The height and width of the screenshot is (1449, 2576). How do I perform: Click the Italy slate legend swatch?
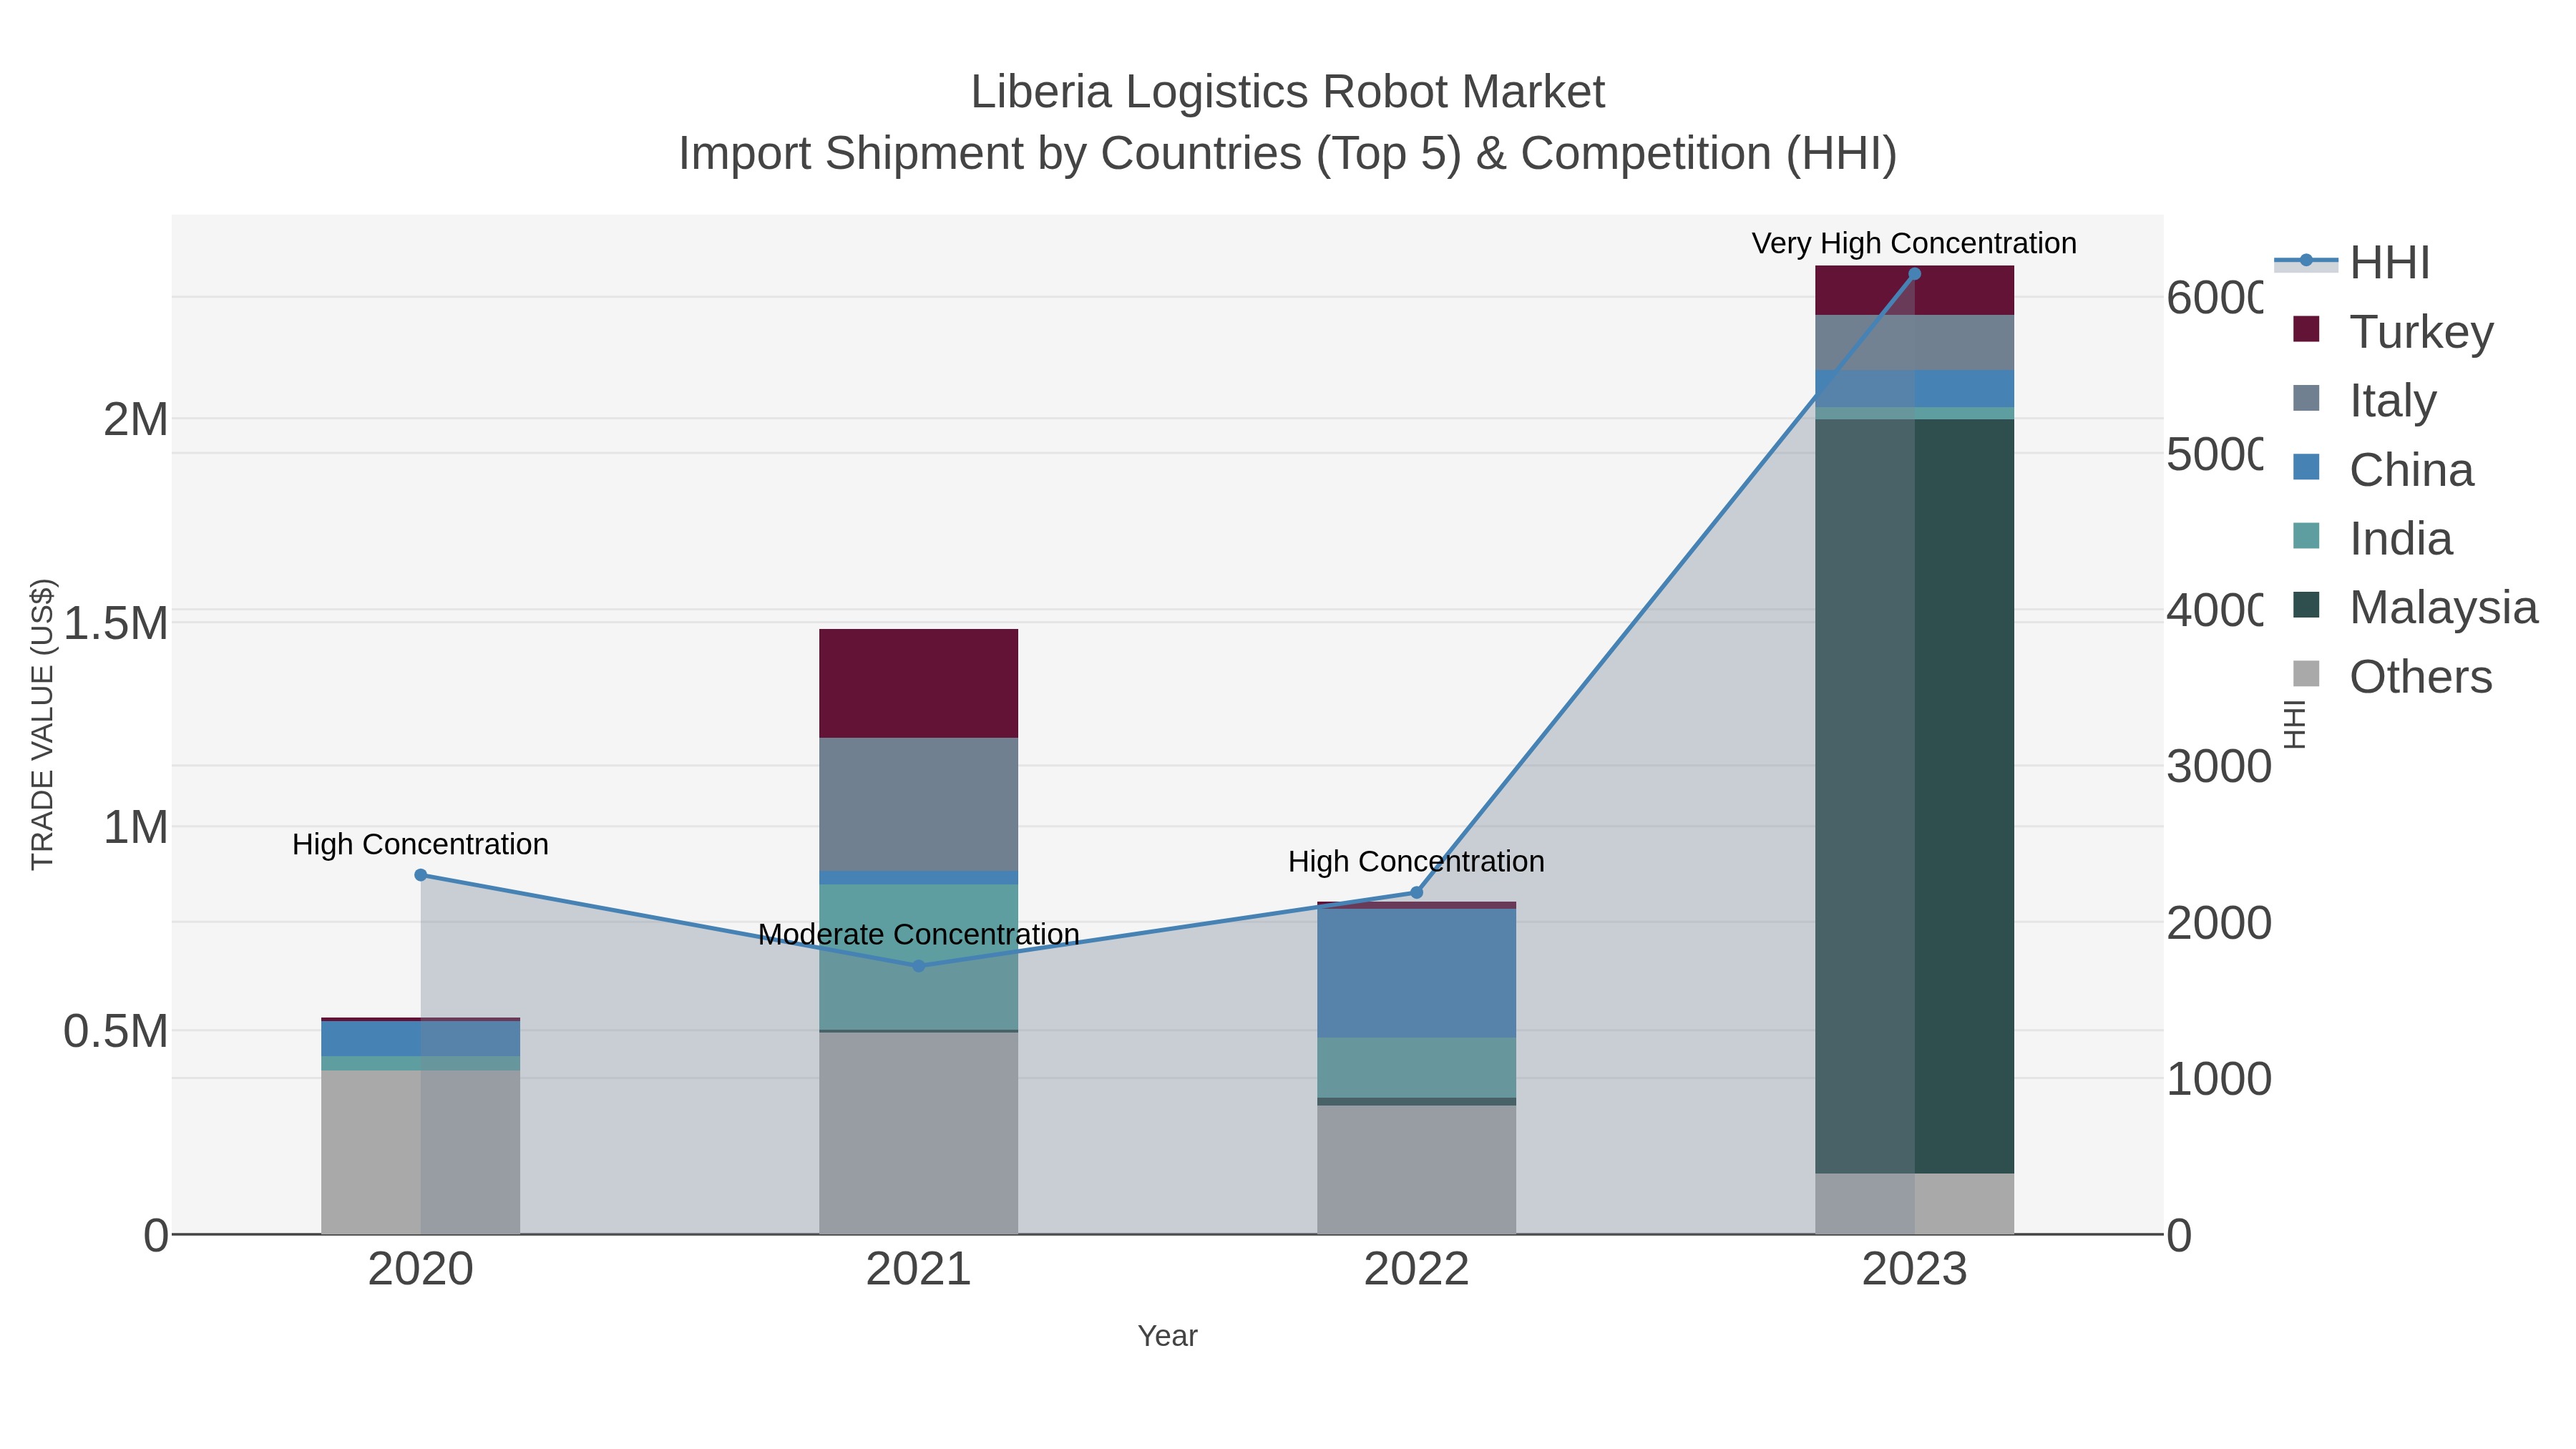(x=2306, y=398)
